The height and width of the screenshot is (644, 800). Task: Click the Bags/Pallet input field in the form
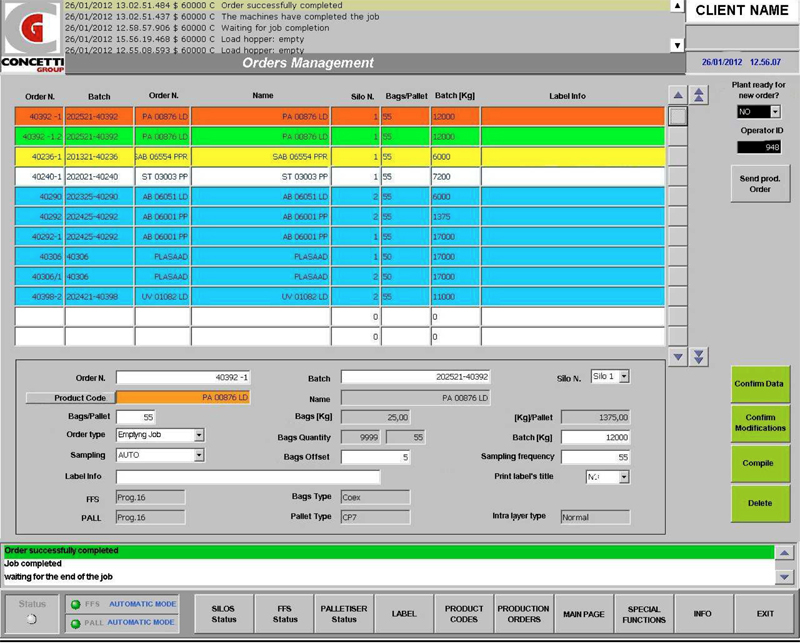click(x=136, y=417)
